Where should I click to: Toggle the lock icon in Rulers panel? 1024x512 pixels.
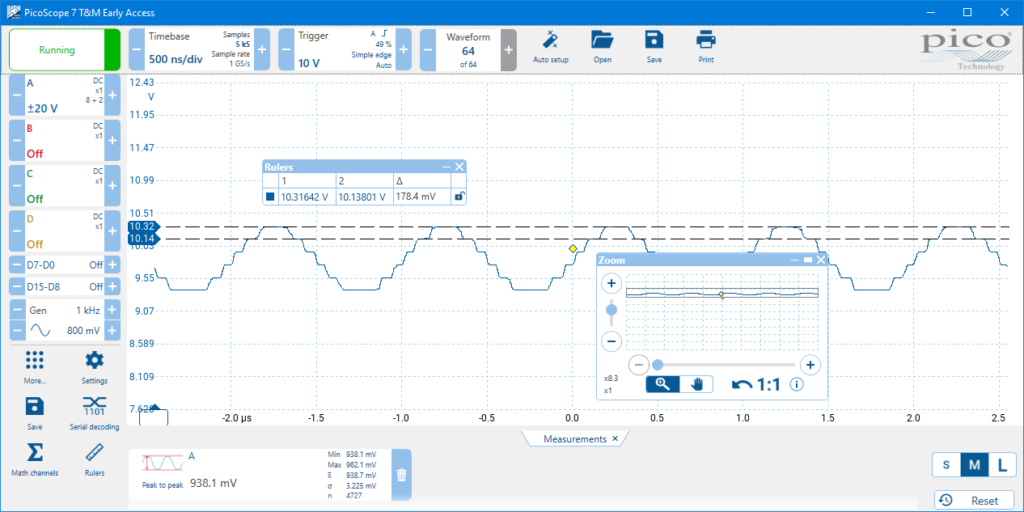[x=459, y=196]
